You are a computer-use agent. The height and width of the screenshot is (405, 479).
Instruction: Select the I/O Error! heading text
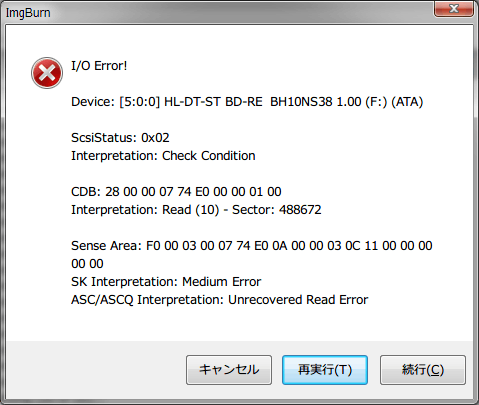pos(99,66)
